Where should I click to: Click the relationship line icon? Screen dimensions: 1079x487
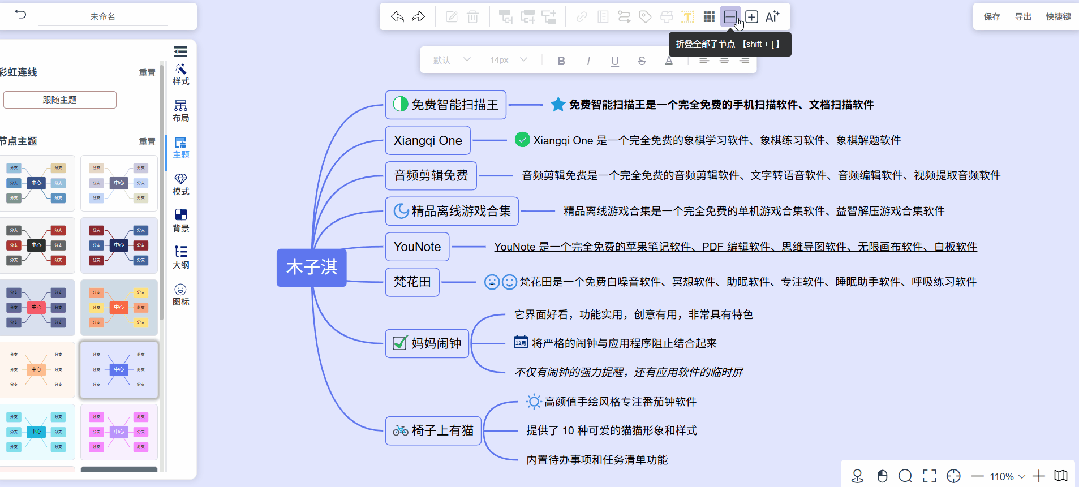coord(624,17)
